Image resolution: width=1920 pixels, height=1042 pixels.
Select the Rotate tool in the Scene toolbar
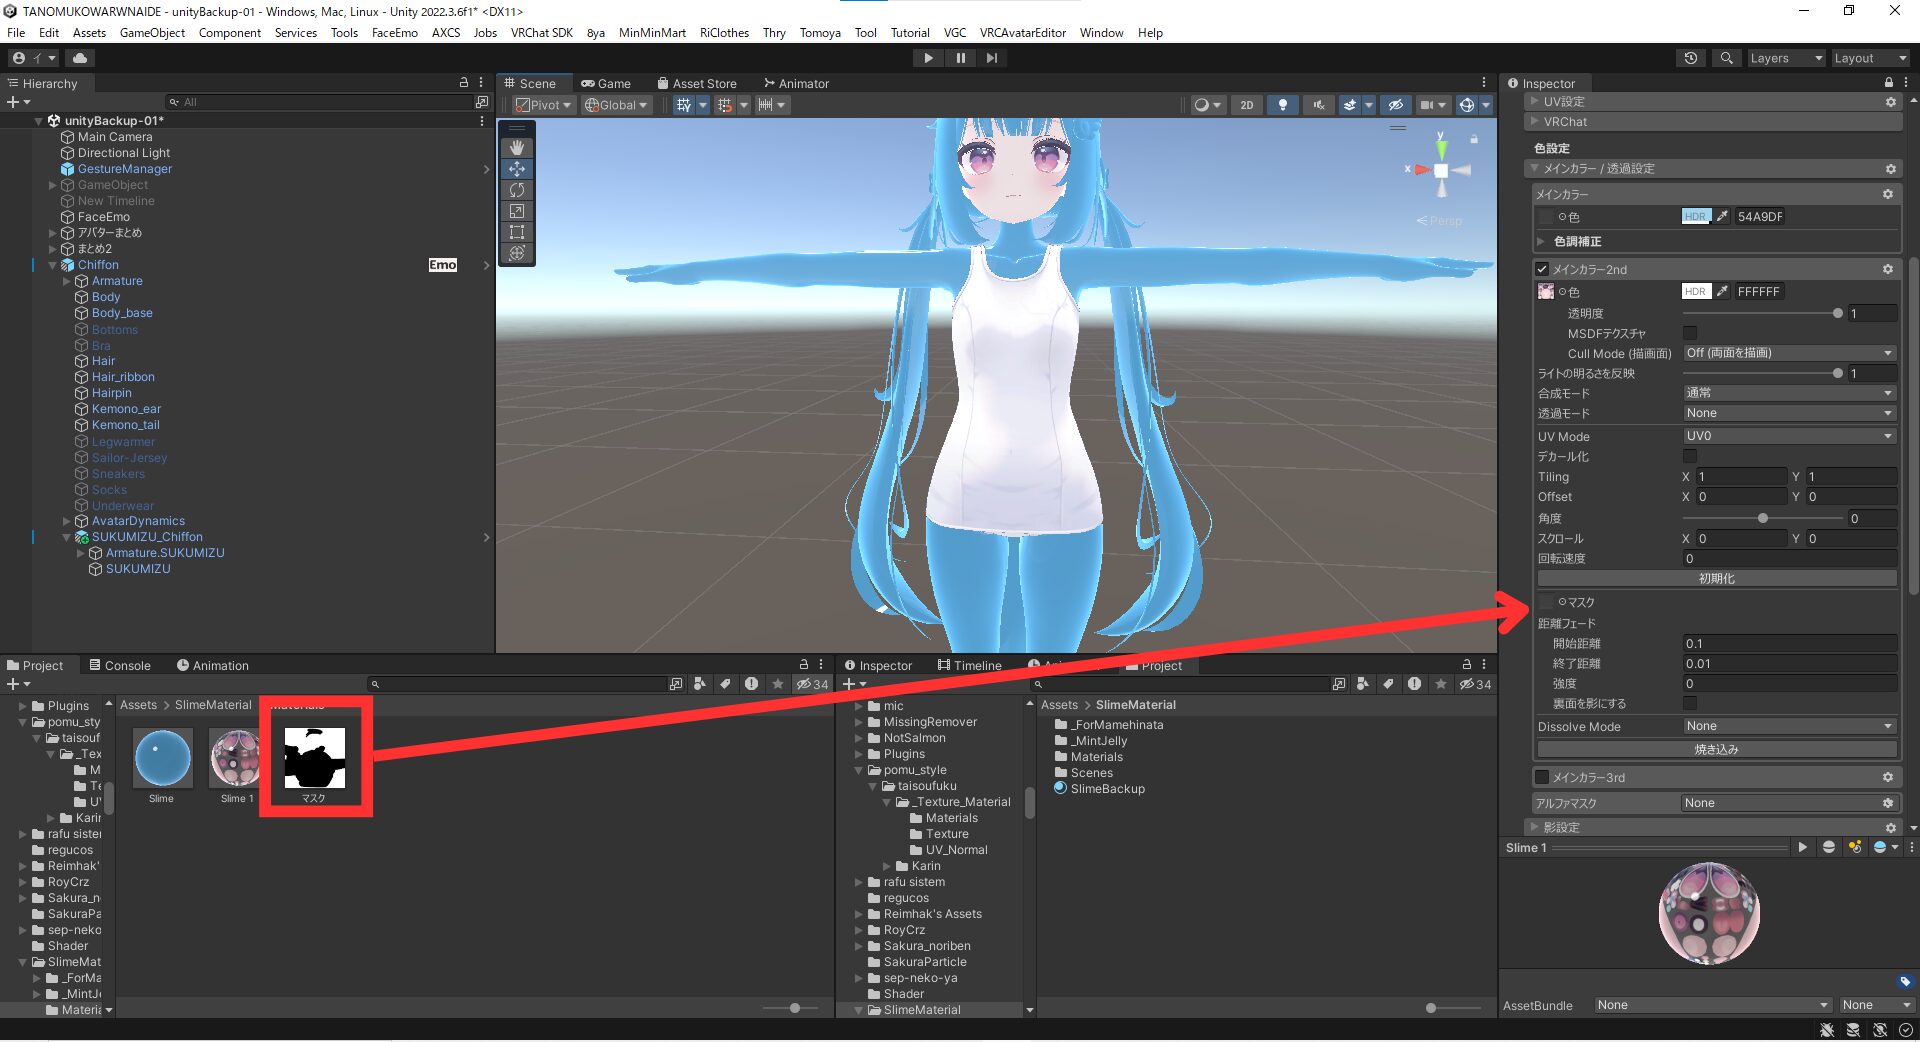click(x=518, y=190)
